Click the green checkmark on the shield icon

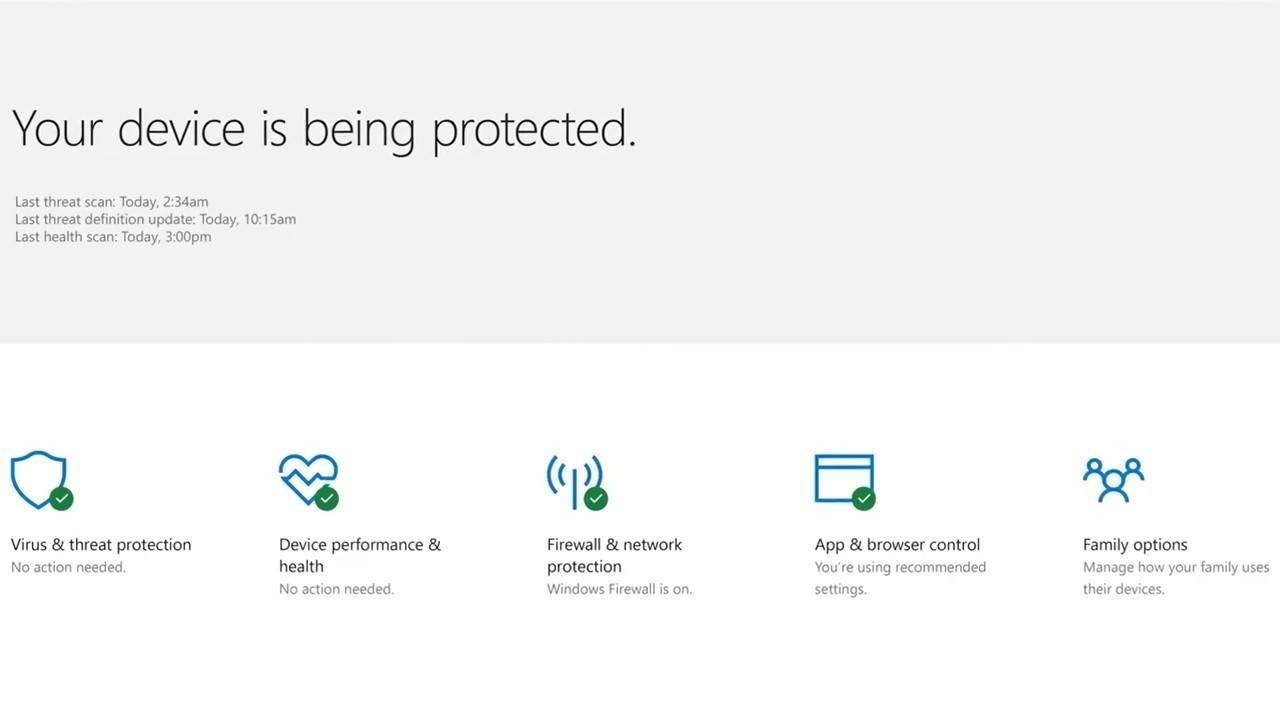click(x=61, y=498)
